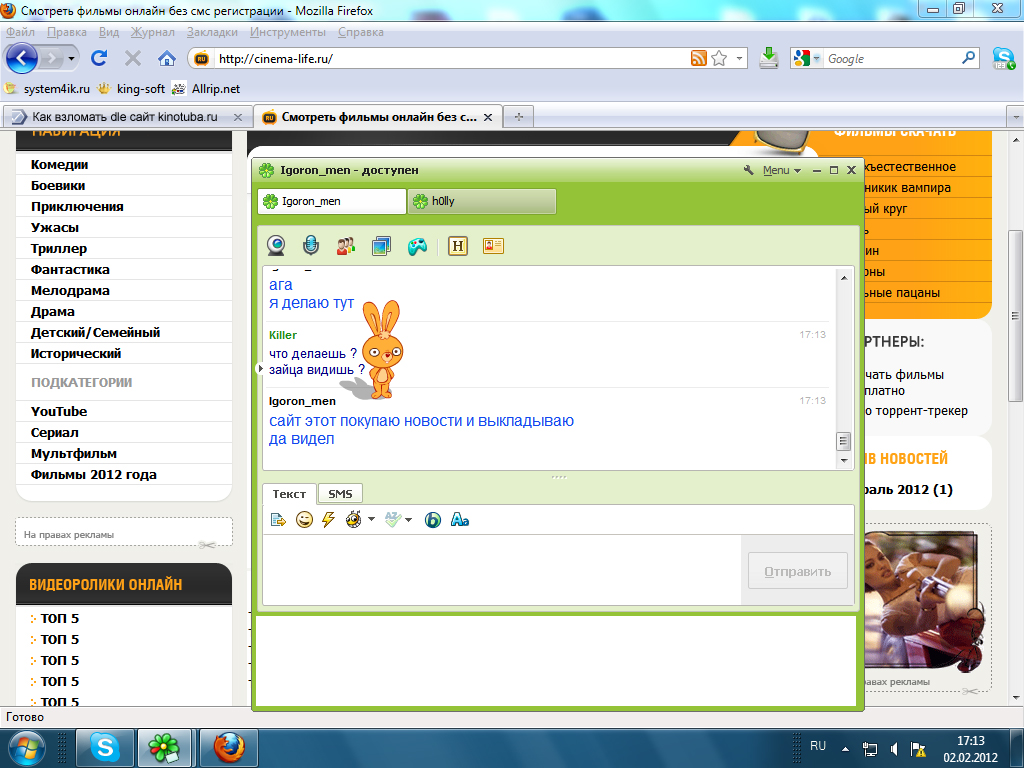Change the RU keyboard language indicator
The width and height of the screenshot is (1024, 768).
pyautogui.click(x=818, y=746)
